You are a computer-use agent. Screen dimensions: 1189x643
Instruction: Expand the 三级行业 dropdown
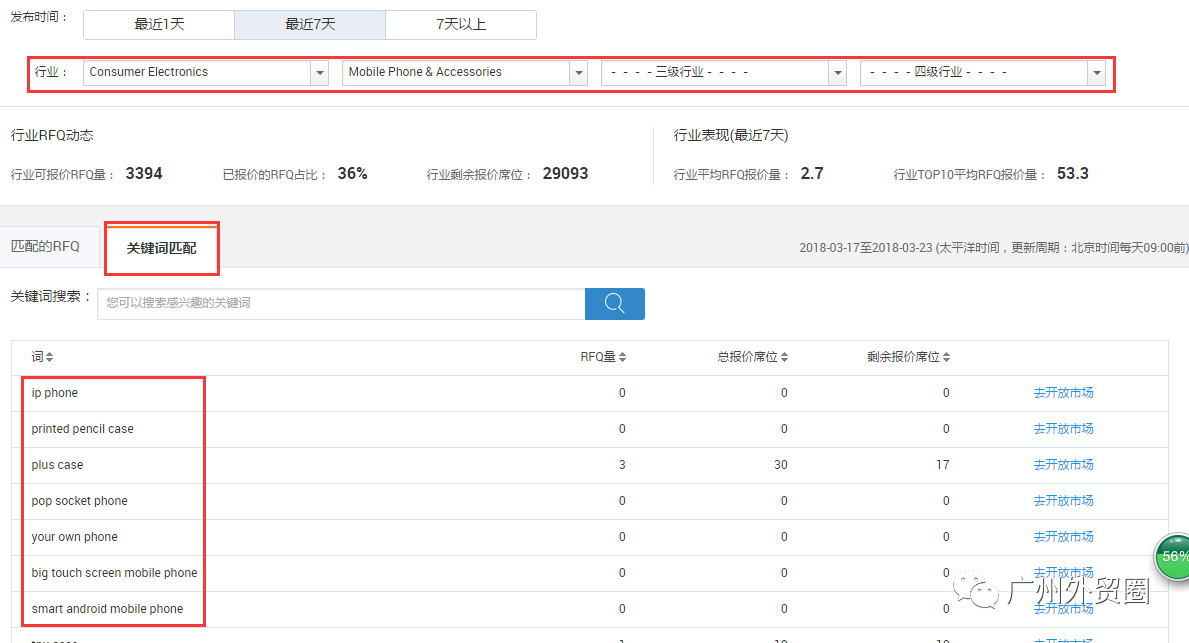723,72
